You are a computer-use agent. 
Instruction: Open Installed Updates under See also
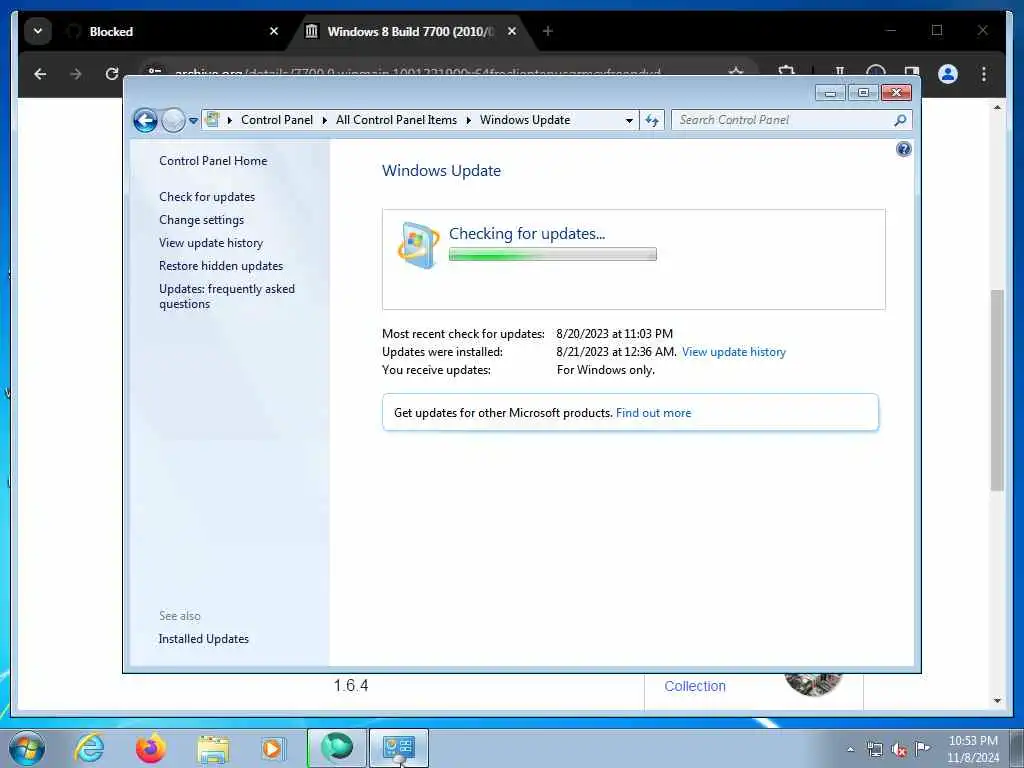tap(204, 639)
